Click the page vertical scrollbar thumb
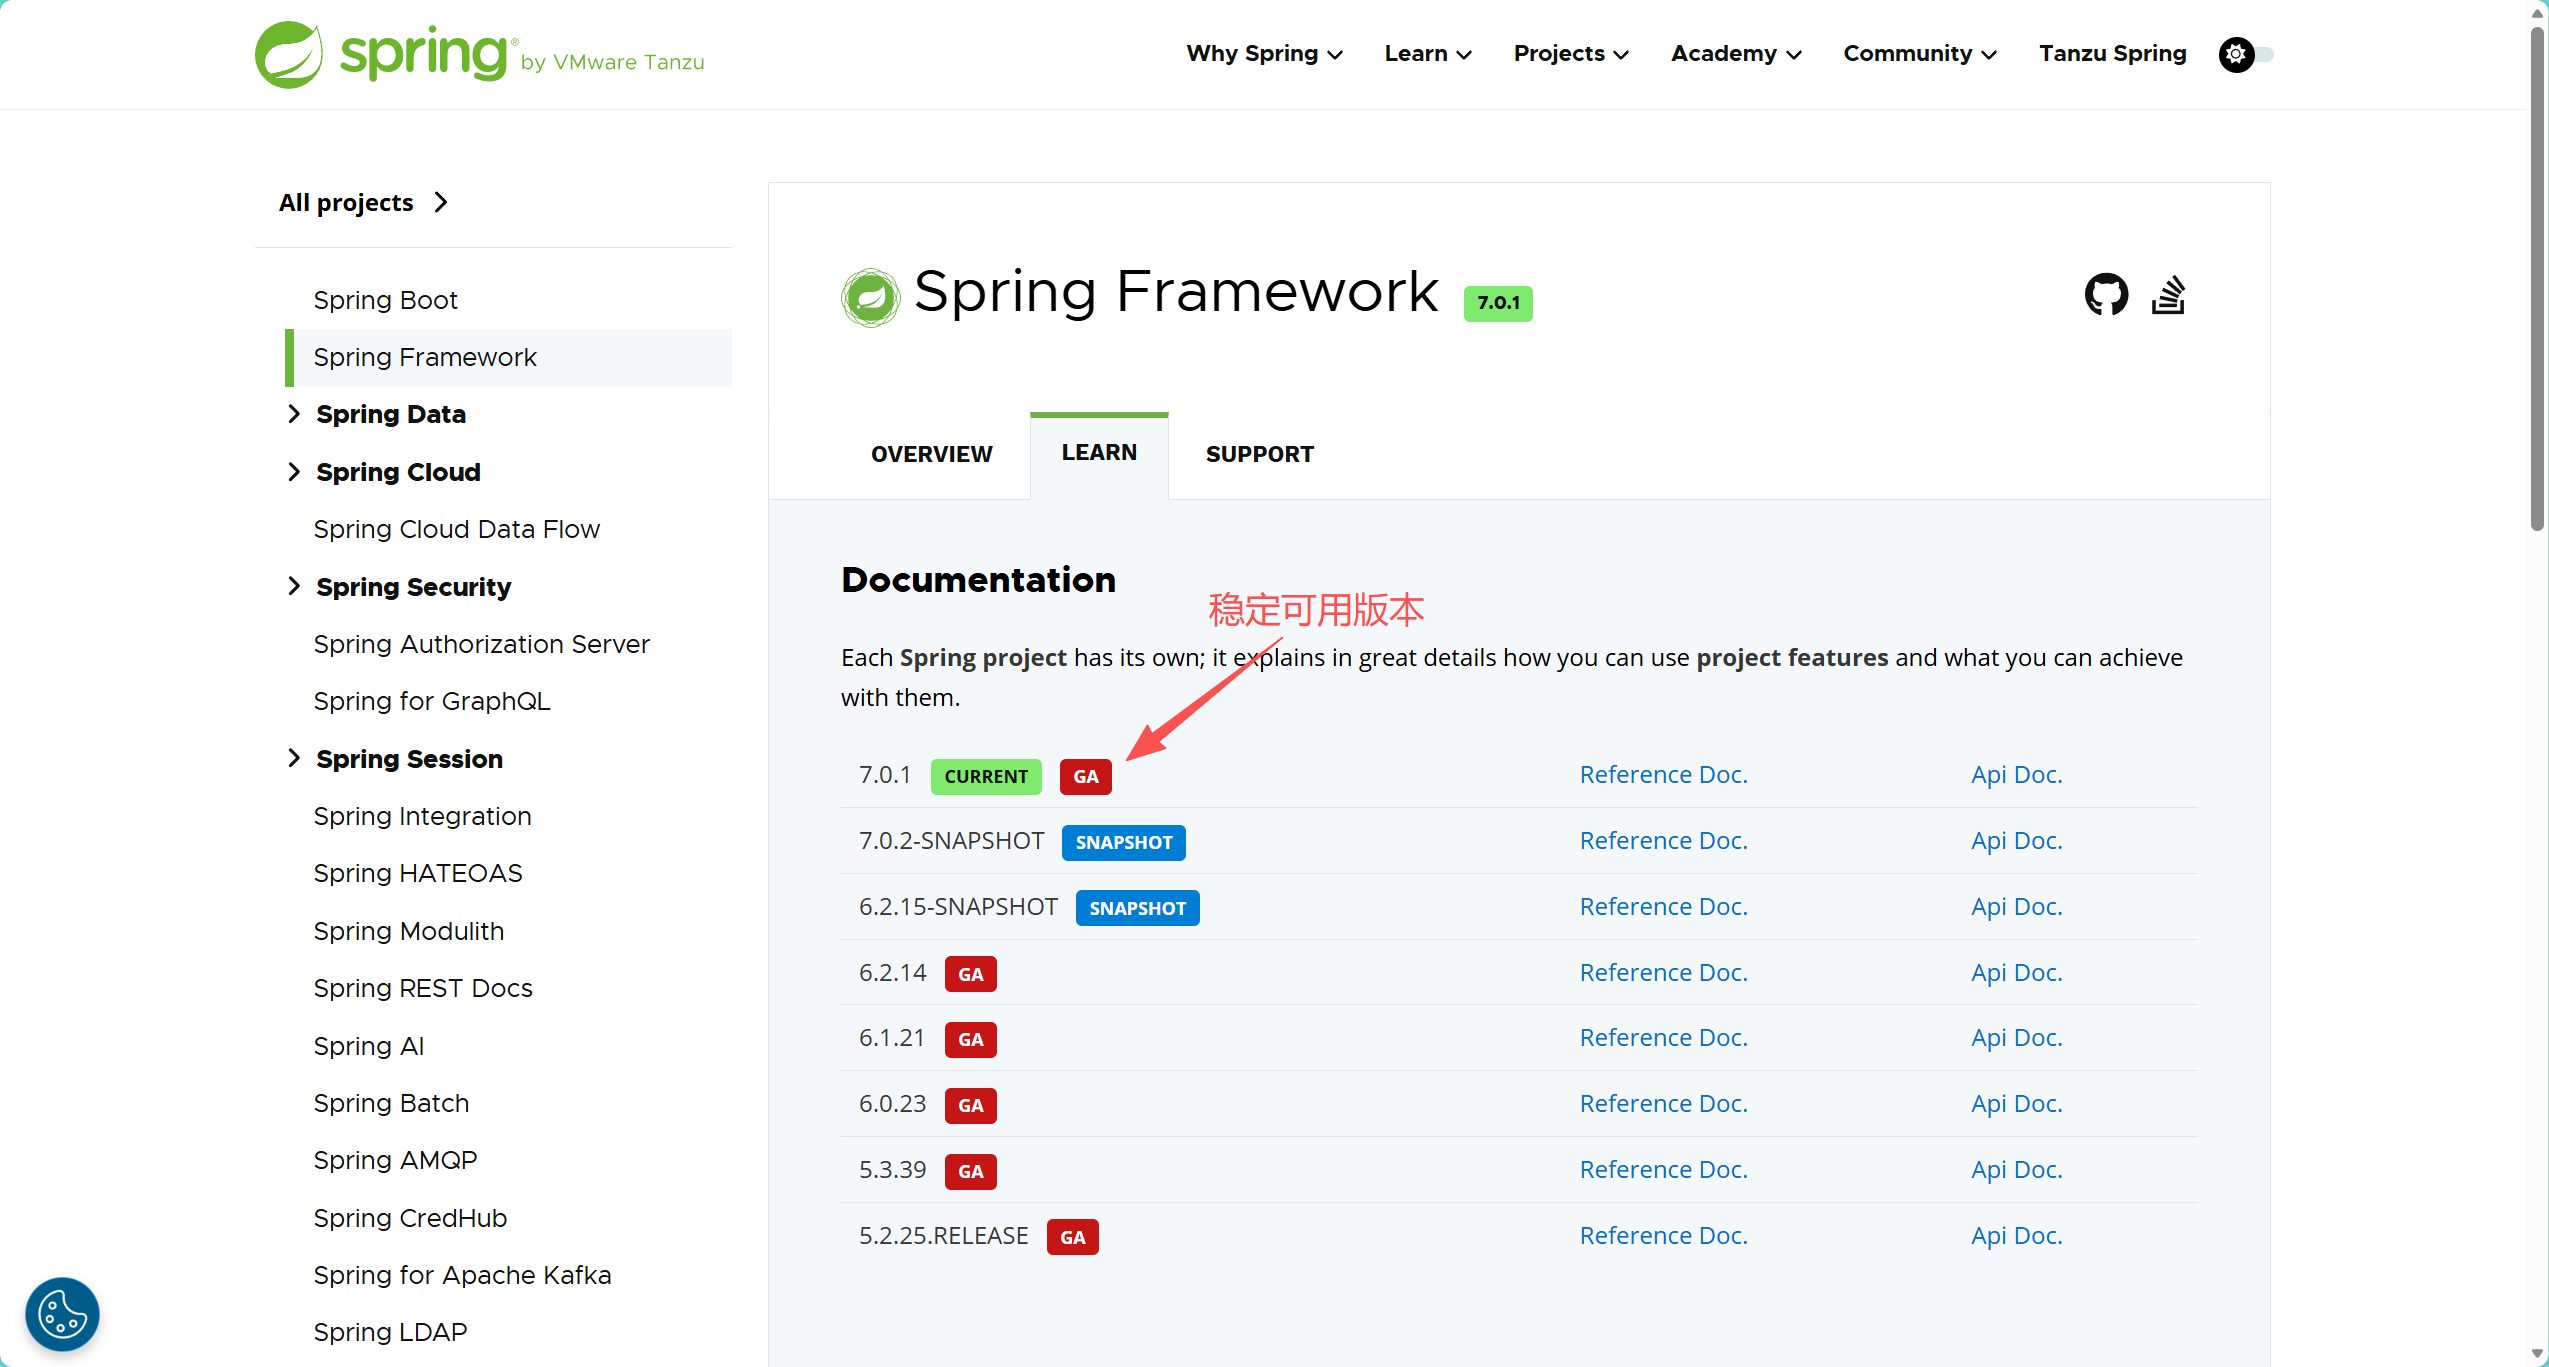 (2537, 280)
